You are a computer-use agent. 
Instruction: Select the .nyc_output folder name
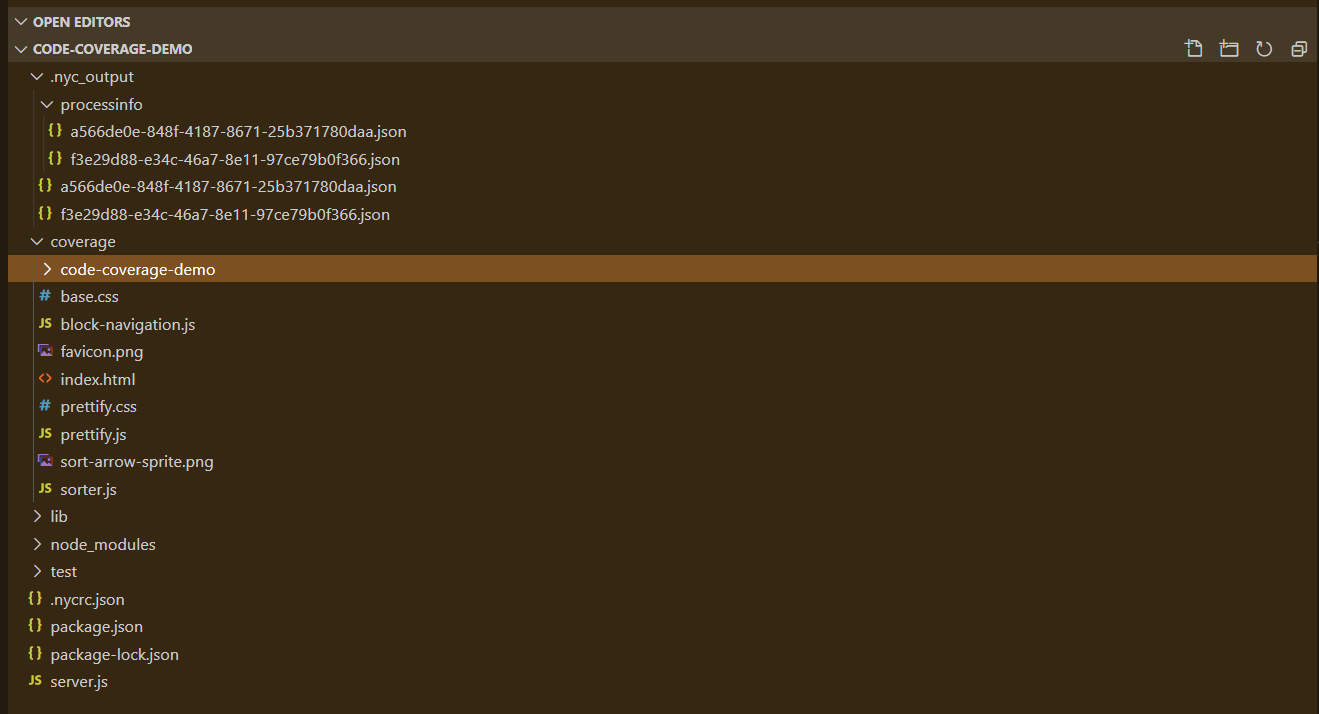tap(91, 76)
